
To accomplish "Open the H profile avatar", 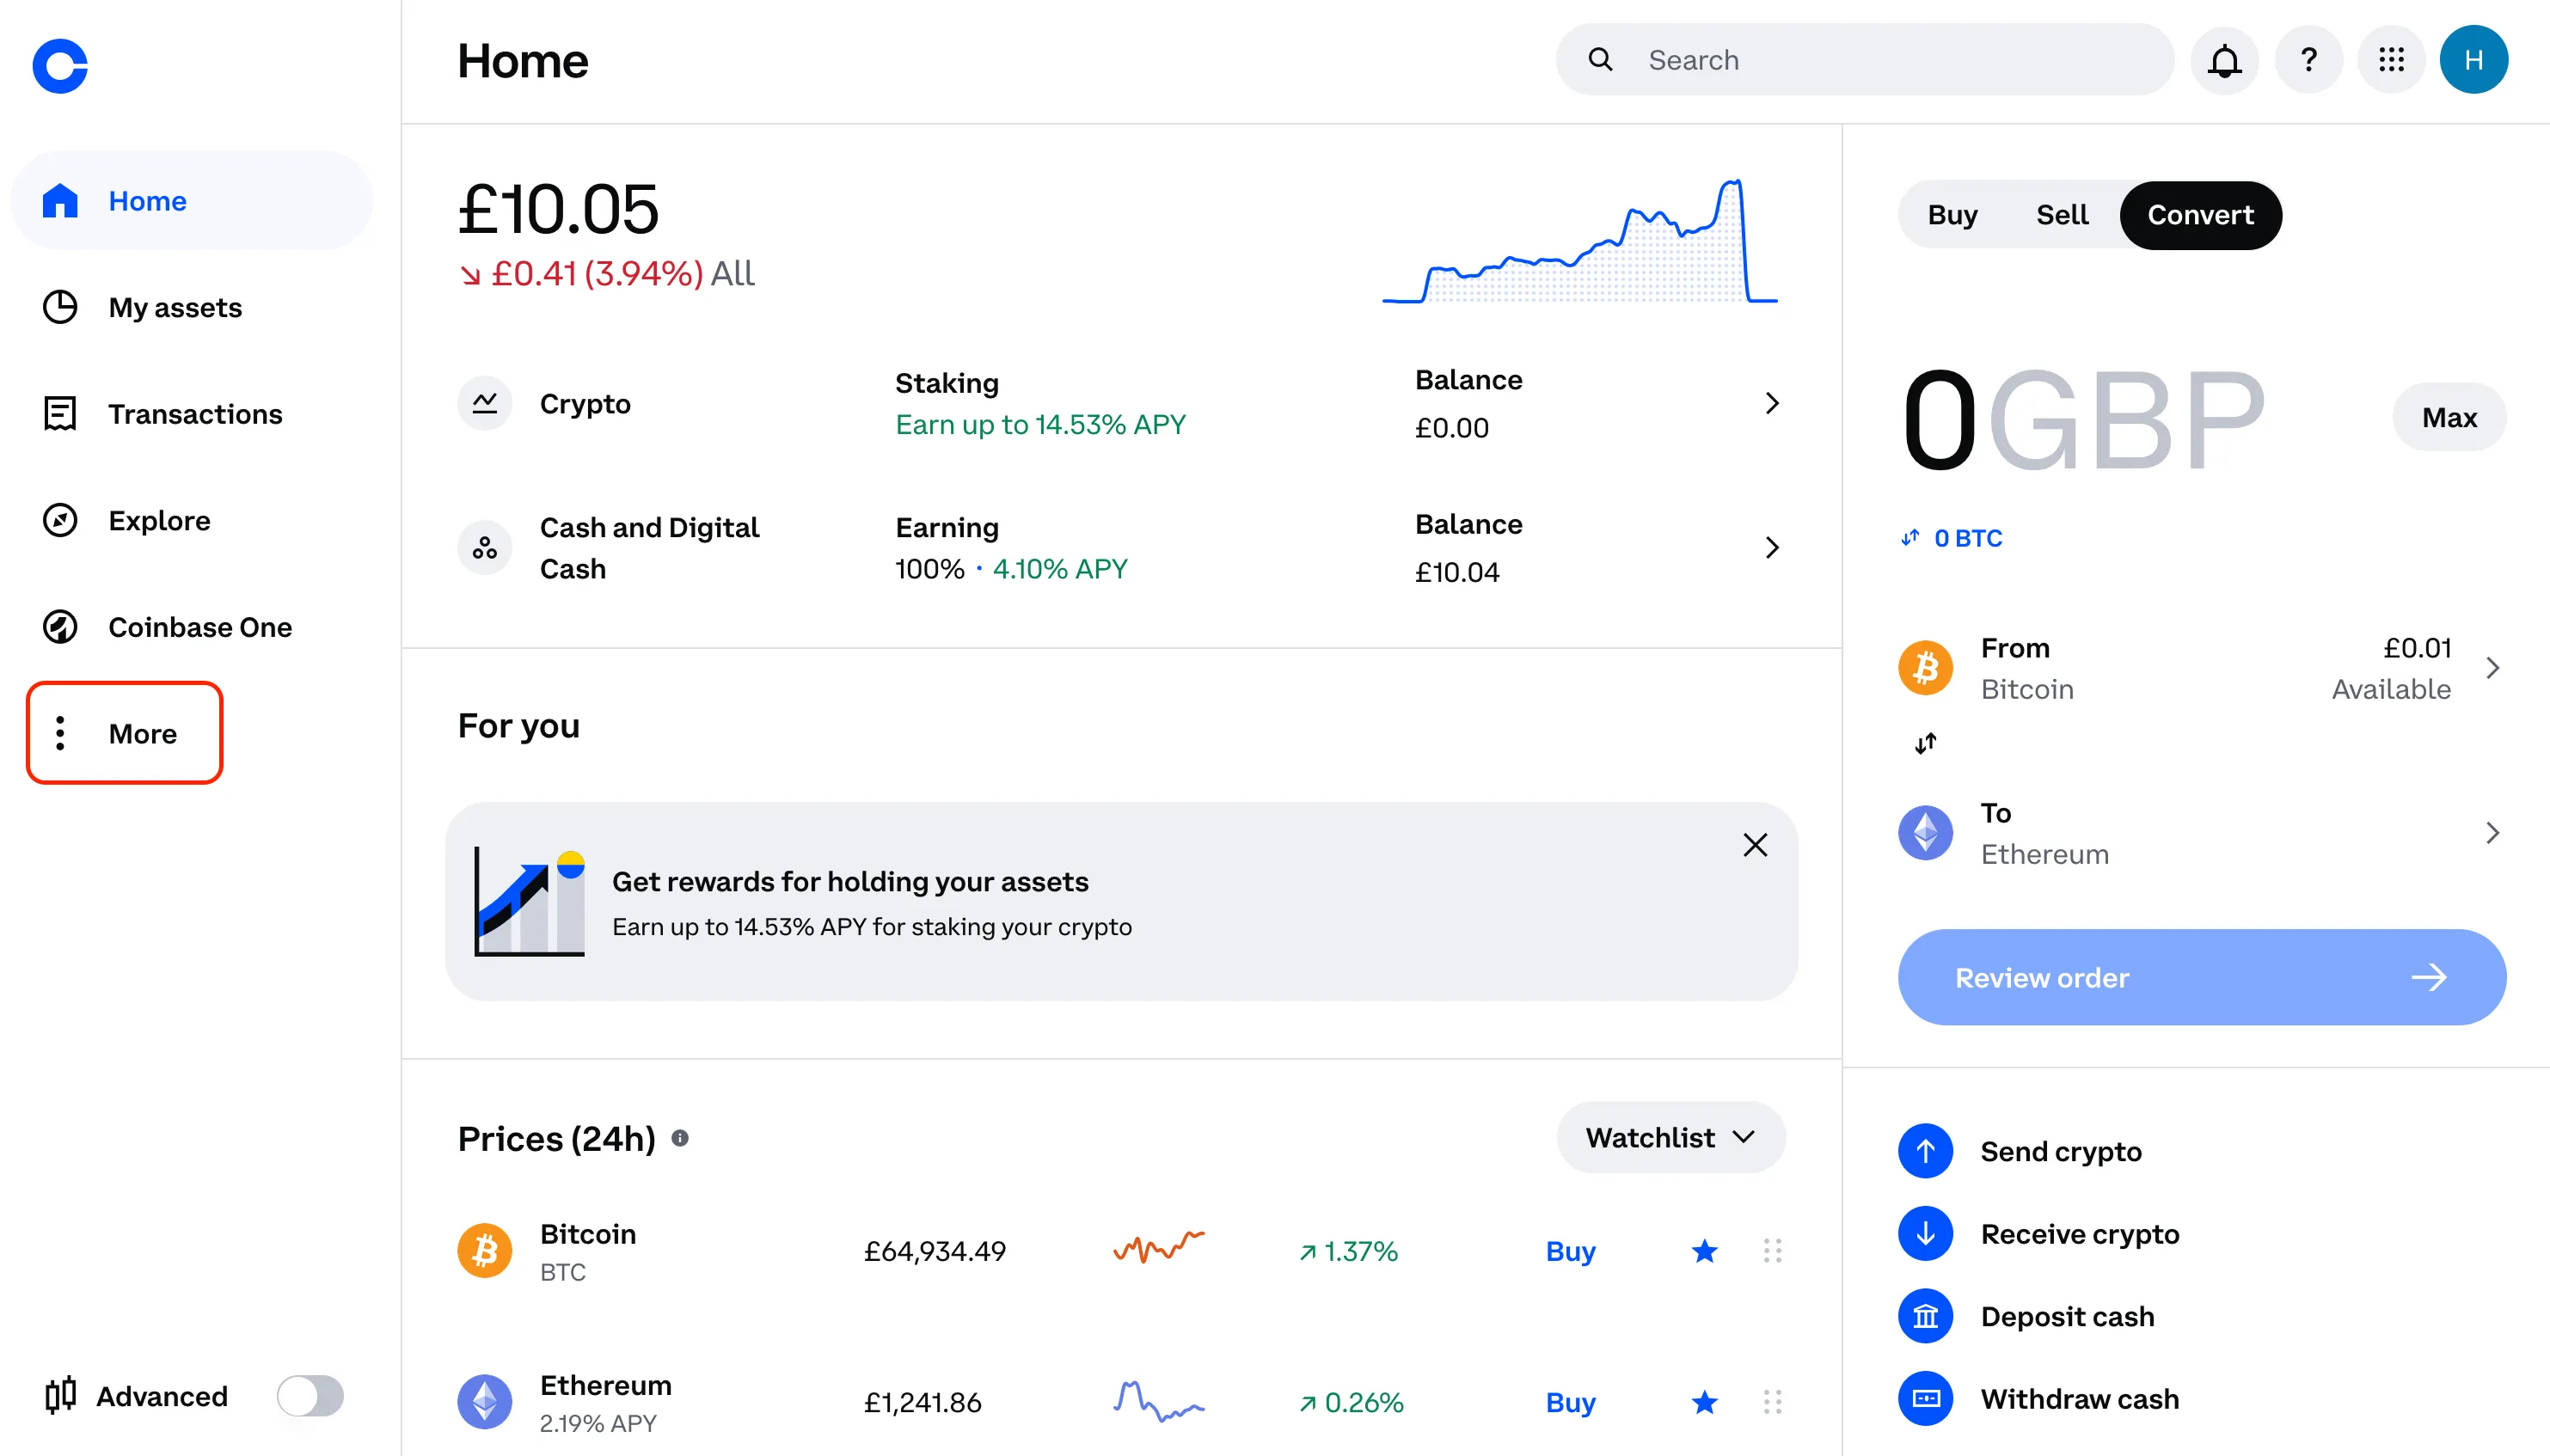I will (x=2474, y=60).
